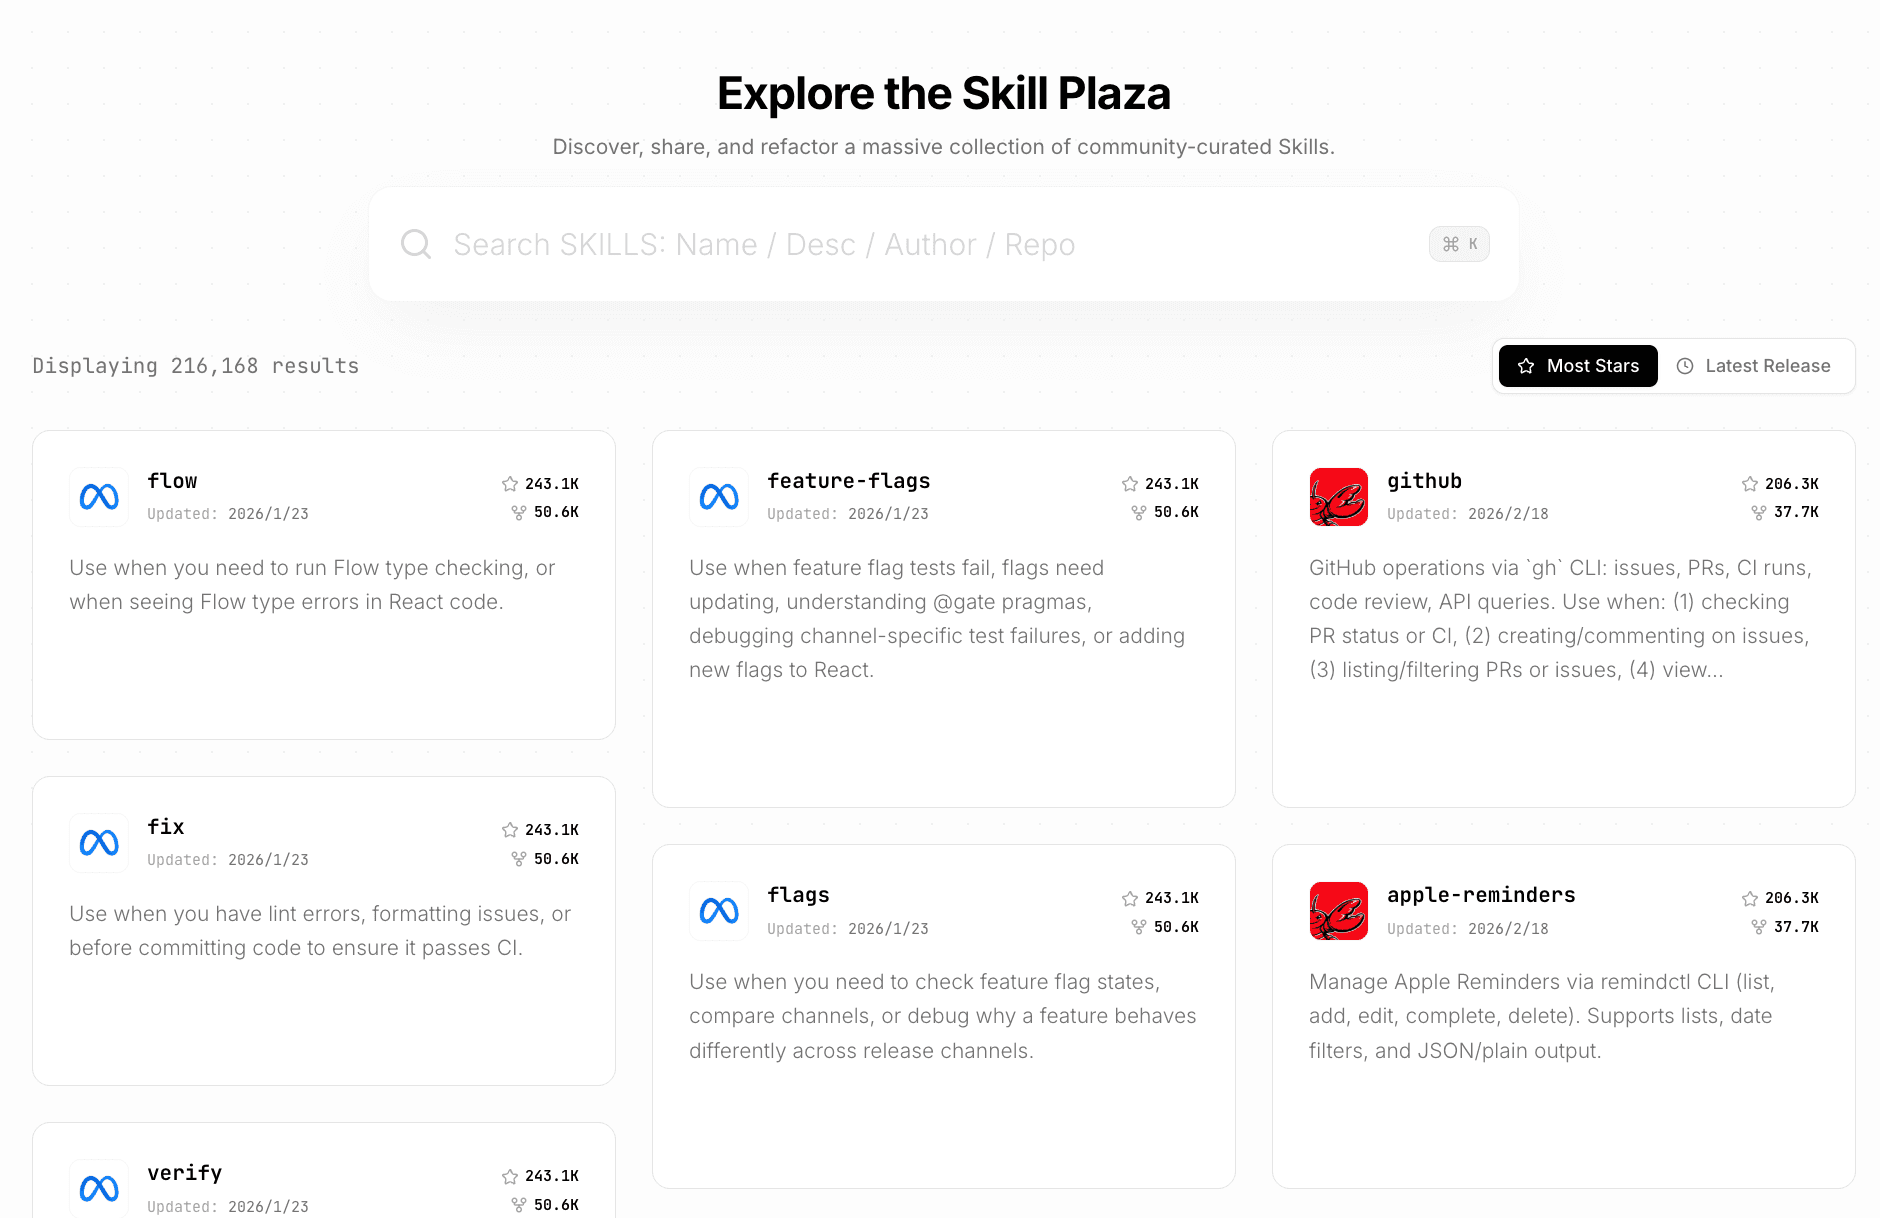Click the clock icon next to Latest Release

point(1686,366)
